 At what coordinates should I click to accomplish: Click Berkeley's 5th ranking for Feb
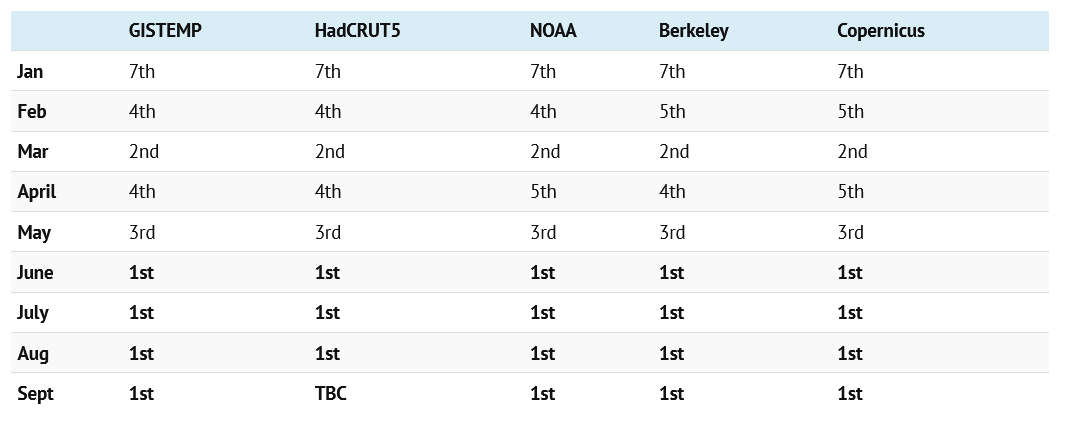coord(672,112)
